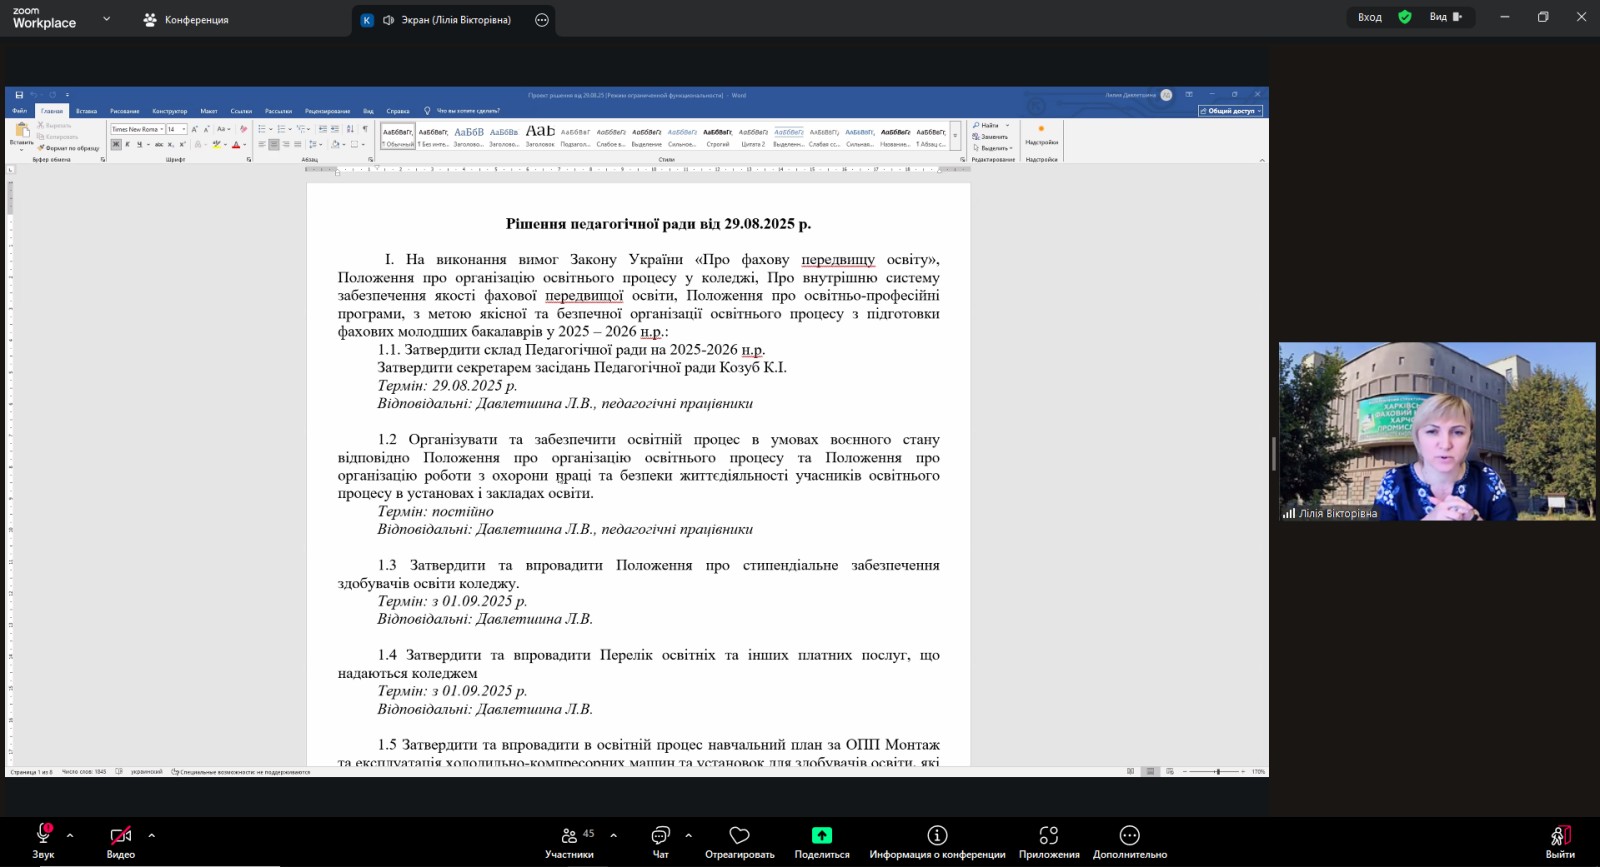Switch to the Вставка ribbon tab
This screenshot has height=867, width=1600.
point(86,111)
